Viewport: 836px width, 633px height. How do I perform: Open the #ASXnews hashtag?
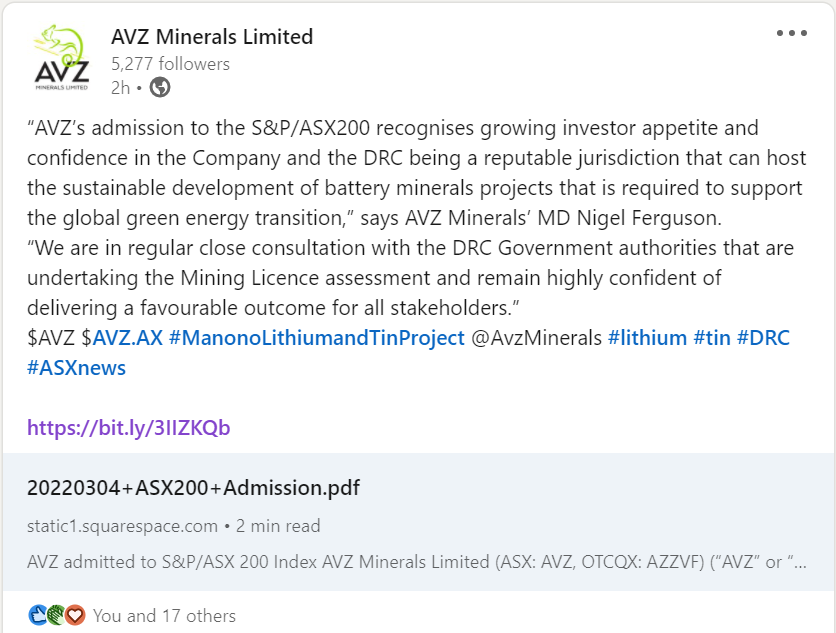pos(76,368)
